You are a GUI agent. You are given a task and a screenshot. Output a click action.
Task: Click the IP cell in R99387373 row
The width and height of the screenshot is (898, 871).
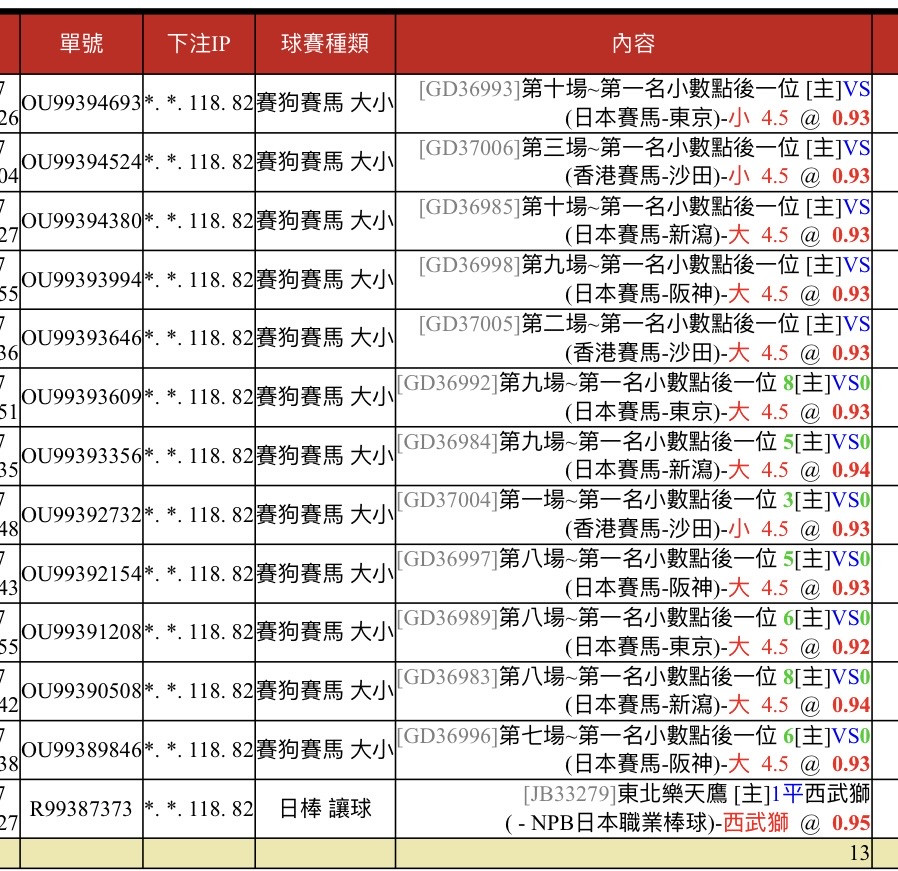(x=199, y=809)
